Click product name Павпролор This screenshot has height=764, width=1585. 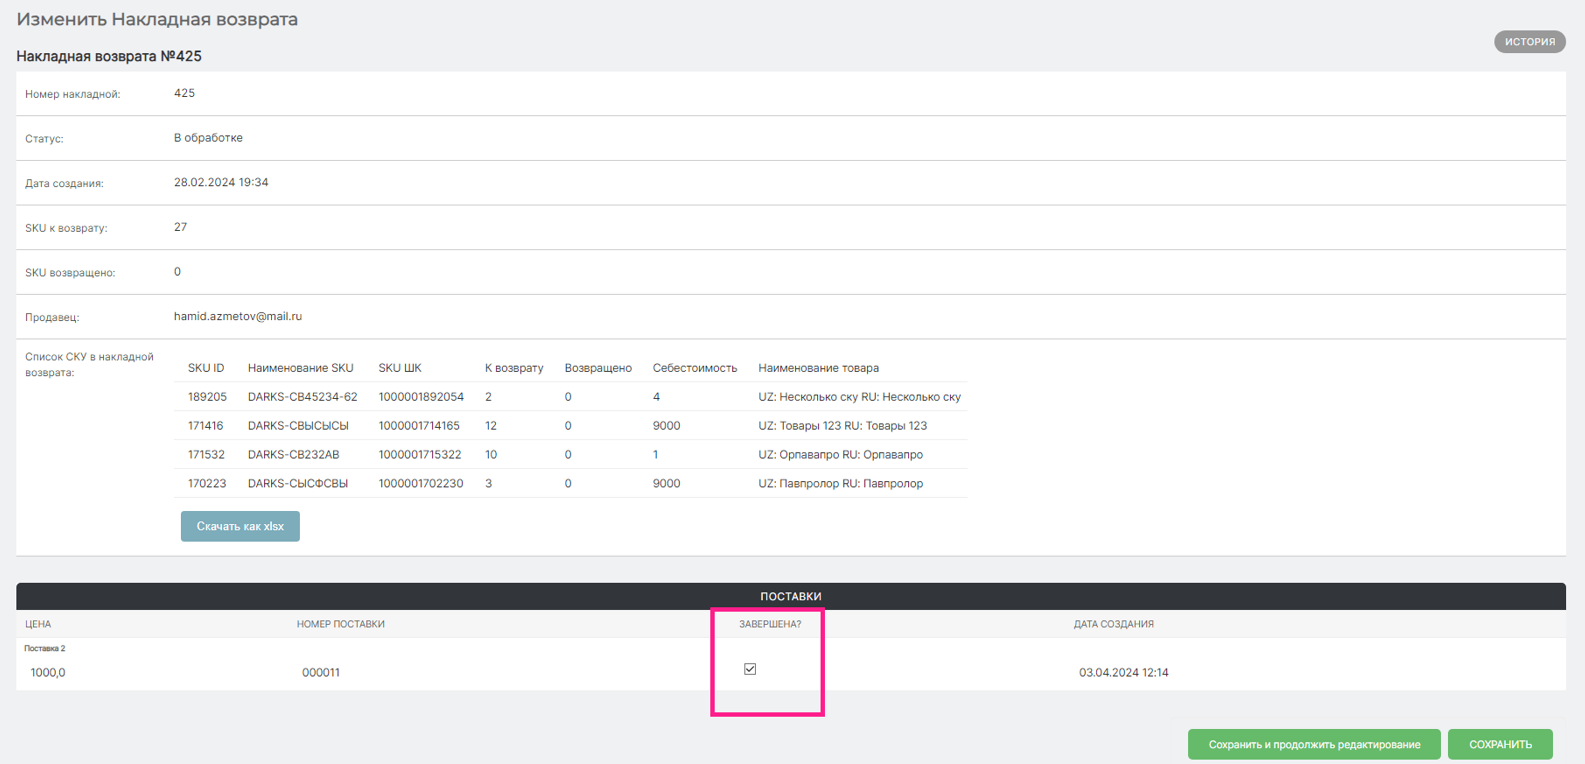click(x=841, y=484)
